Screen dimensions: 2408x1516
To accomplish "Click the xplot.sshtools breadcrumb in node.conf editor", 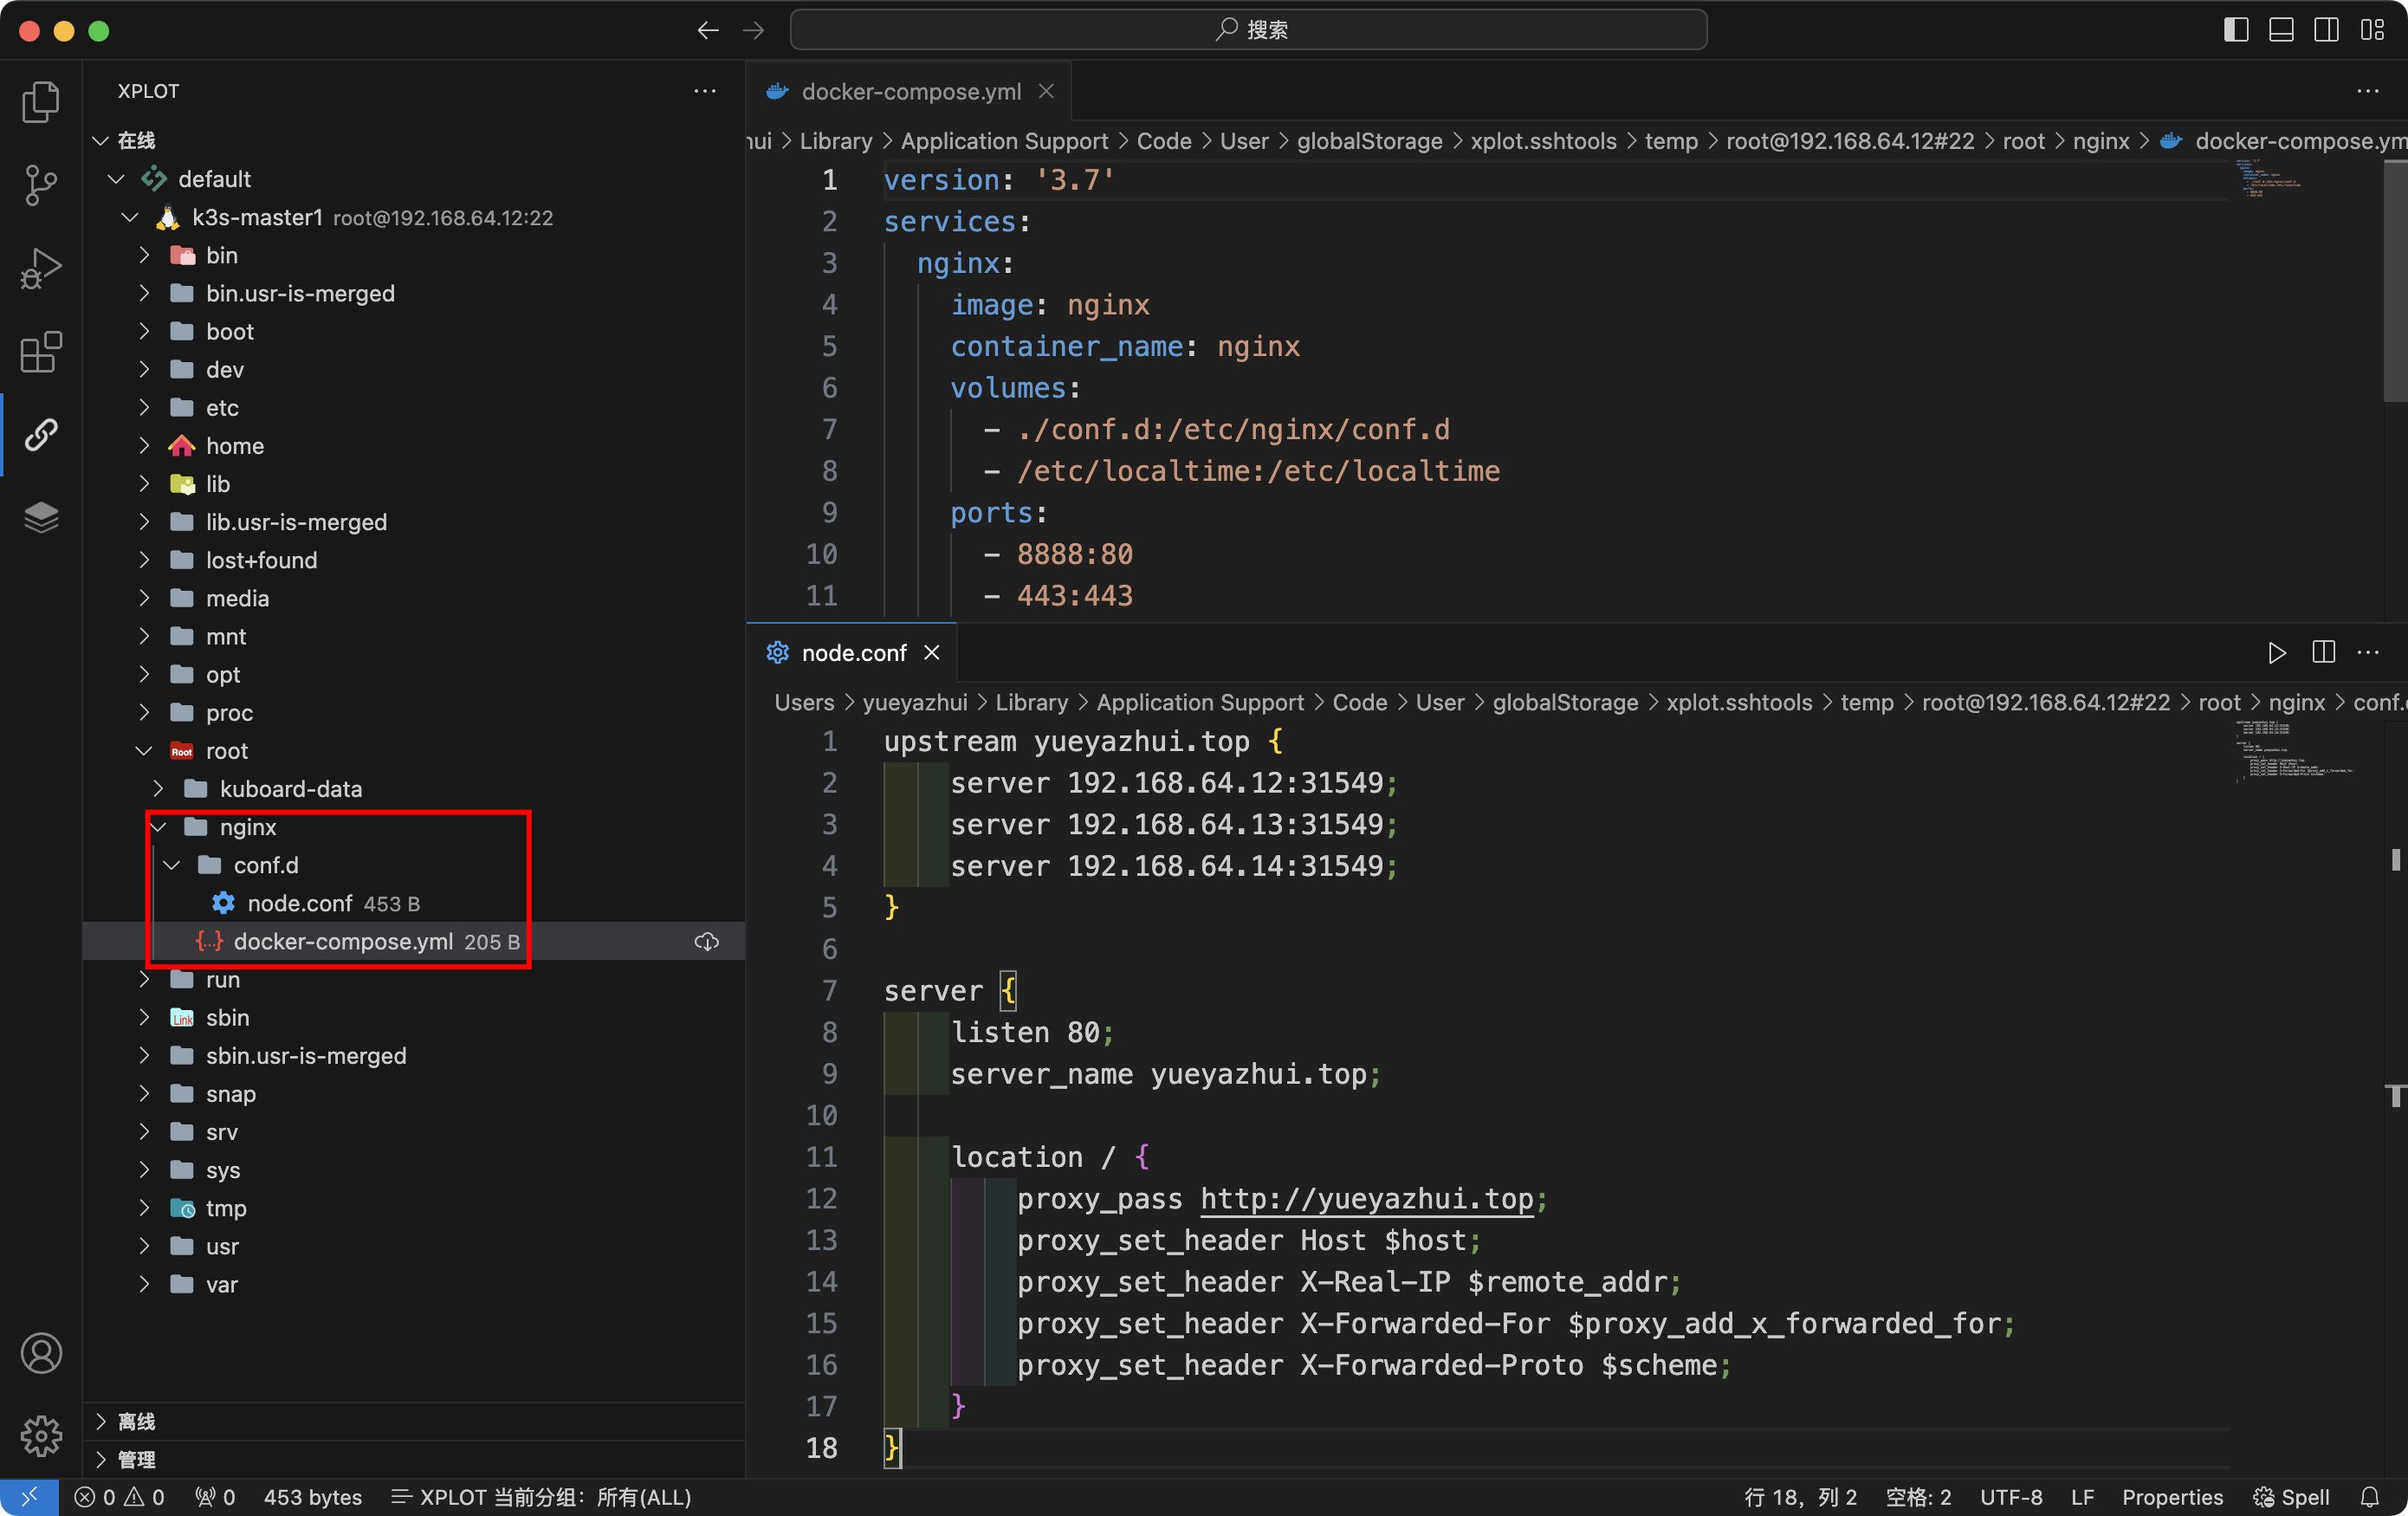I will pyautogui.click(x=1739, y=703).
